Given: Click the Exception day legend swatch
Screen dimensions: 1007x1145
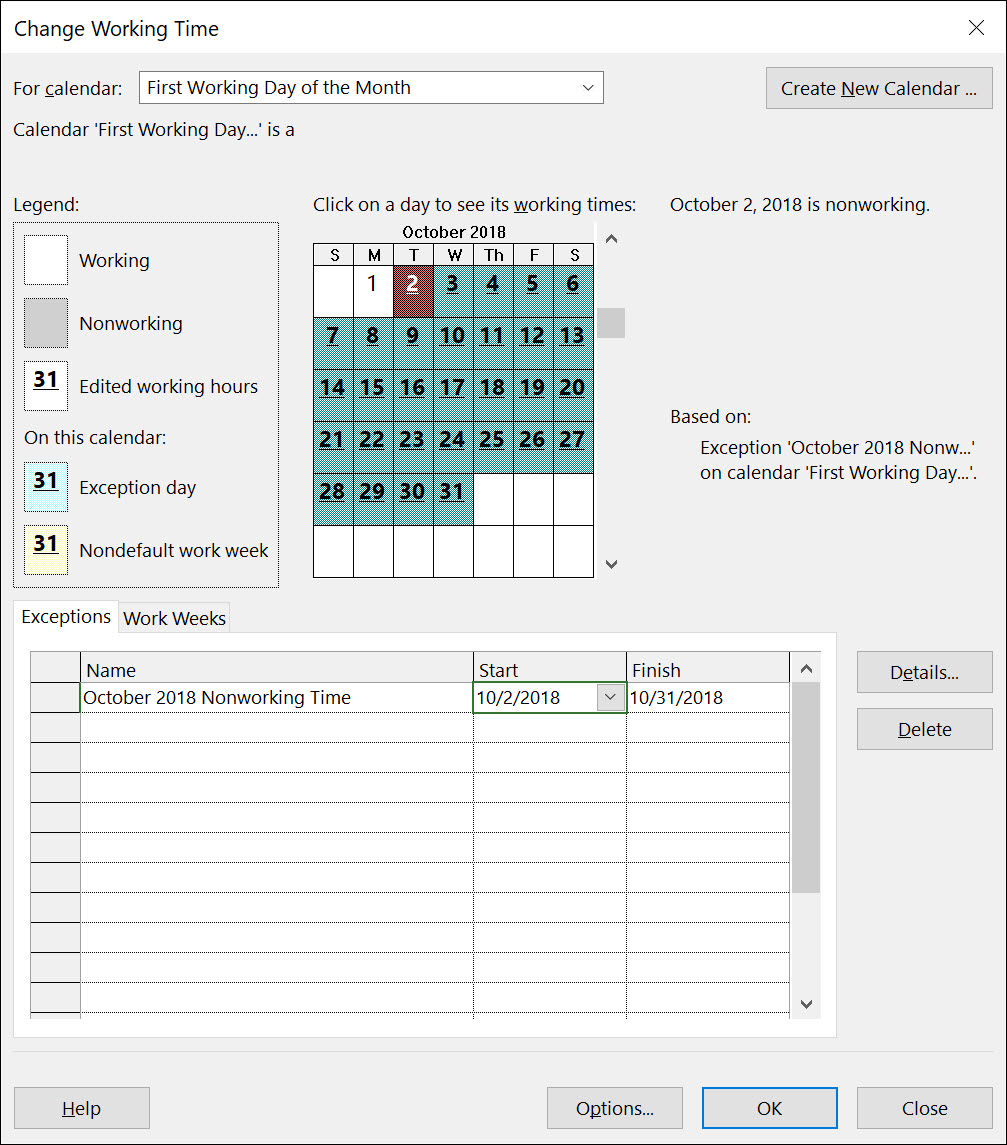Looking at the screenshot, I should 46,486.
